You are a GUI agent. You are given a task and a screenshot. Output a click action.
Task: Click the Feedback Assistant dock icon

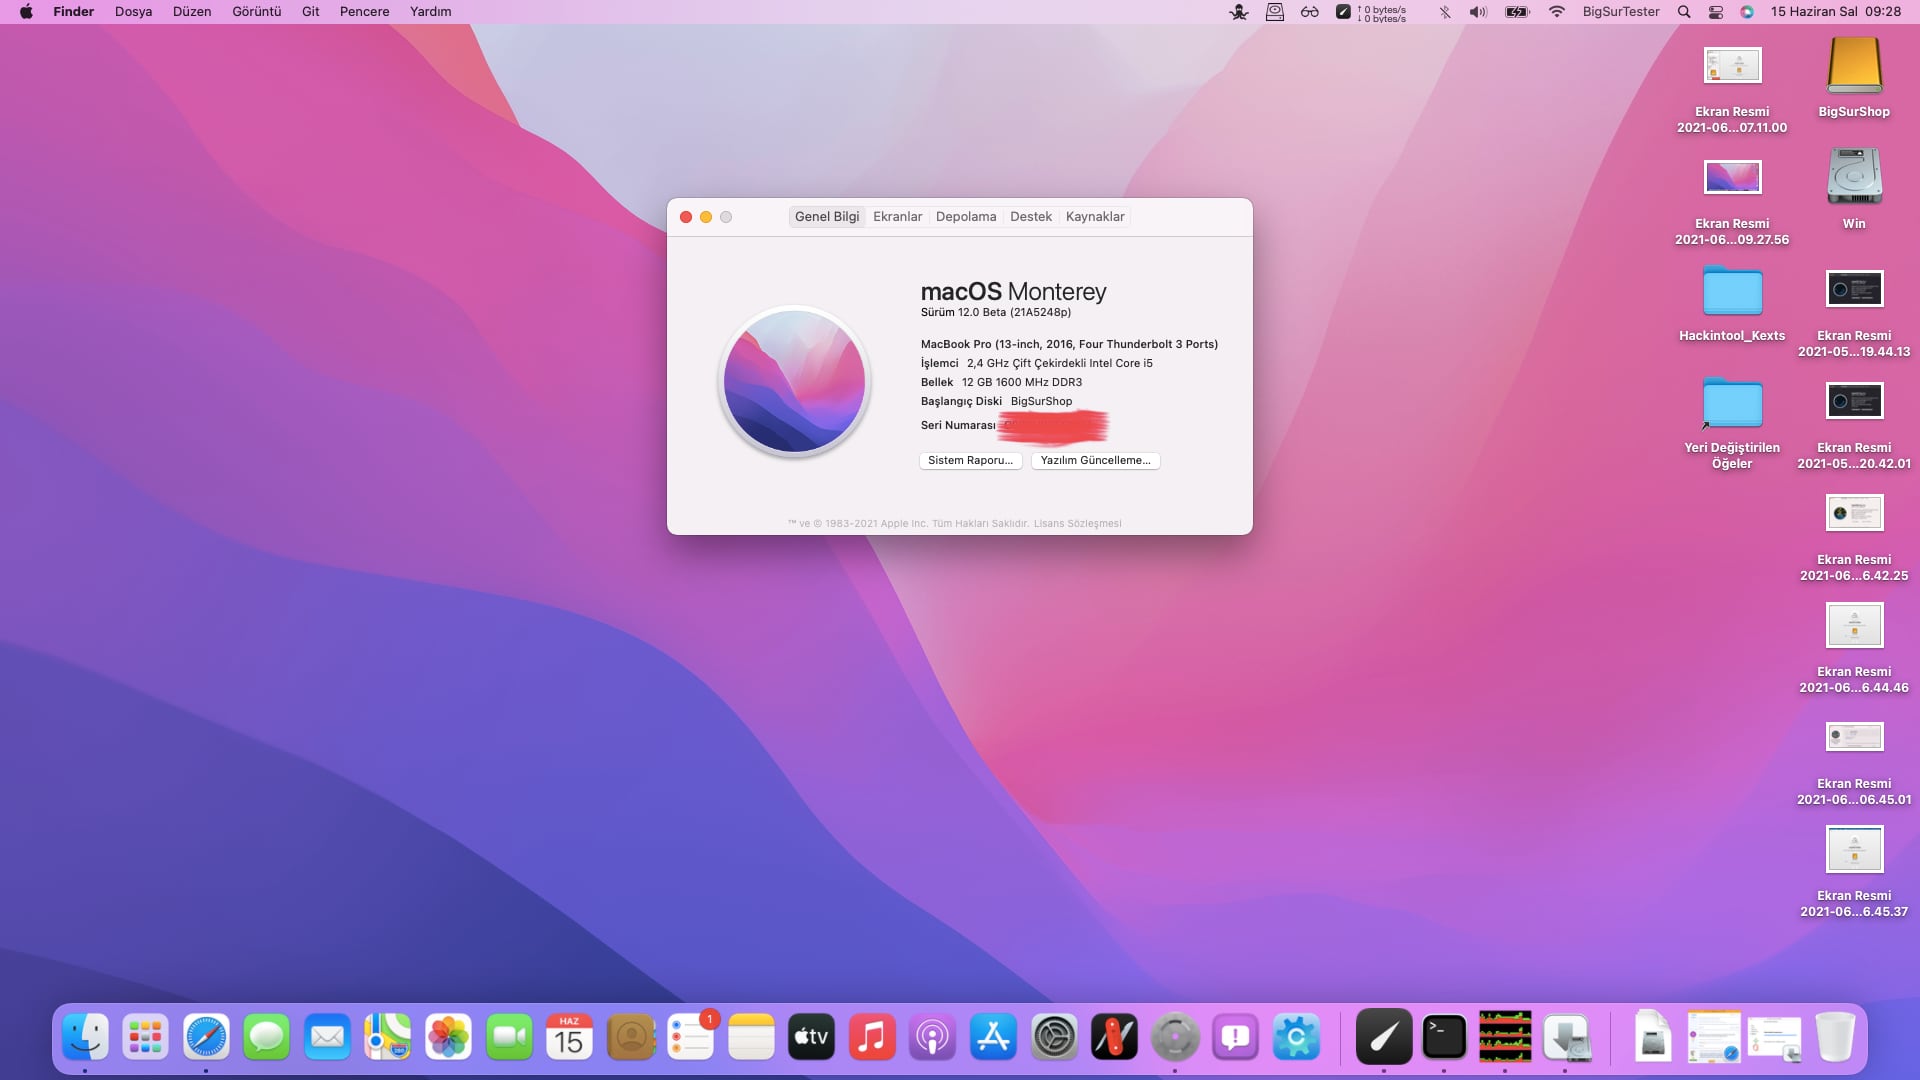click(x=1236, y=1038)
